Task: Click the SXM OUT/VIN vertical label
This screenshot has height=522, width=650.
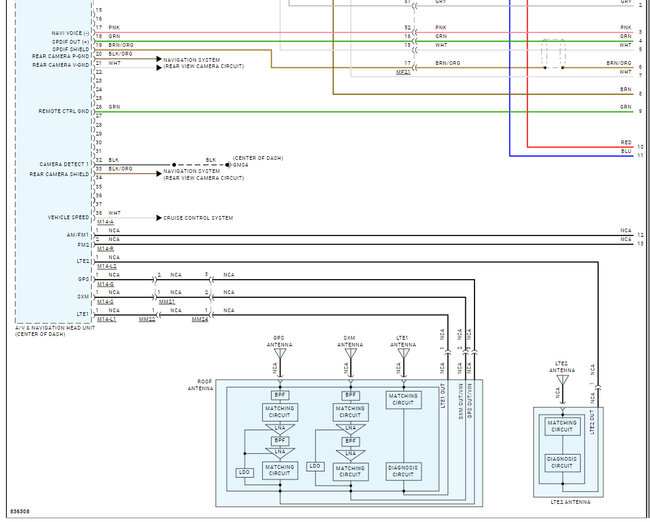Action: pos(461,401)
